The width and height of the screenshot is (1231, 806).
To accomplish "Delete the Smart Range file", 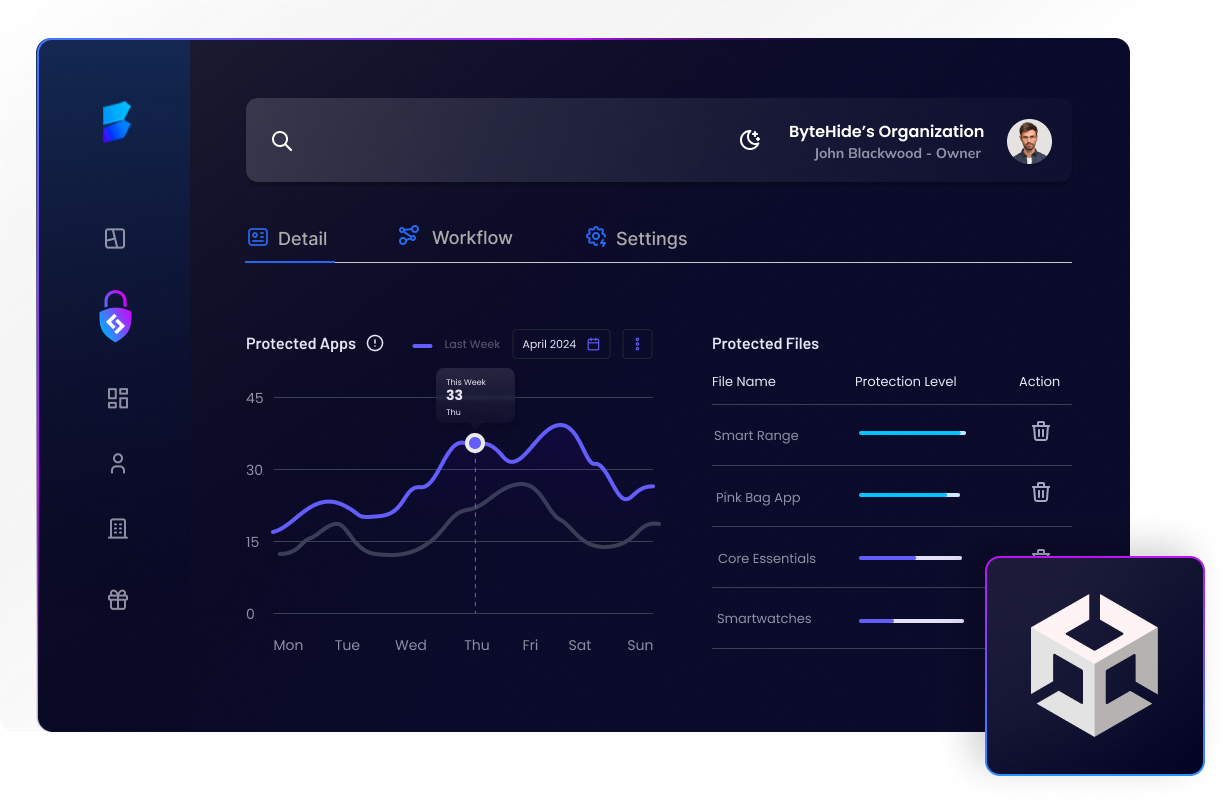I will [x=1041, y=431].
